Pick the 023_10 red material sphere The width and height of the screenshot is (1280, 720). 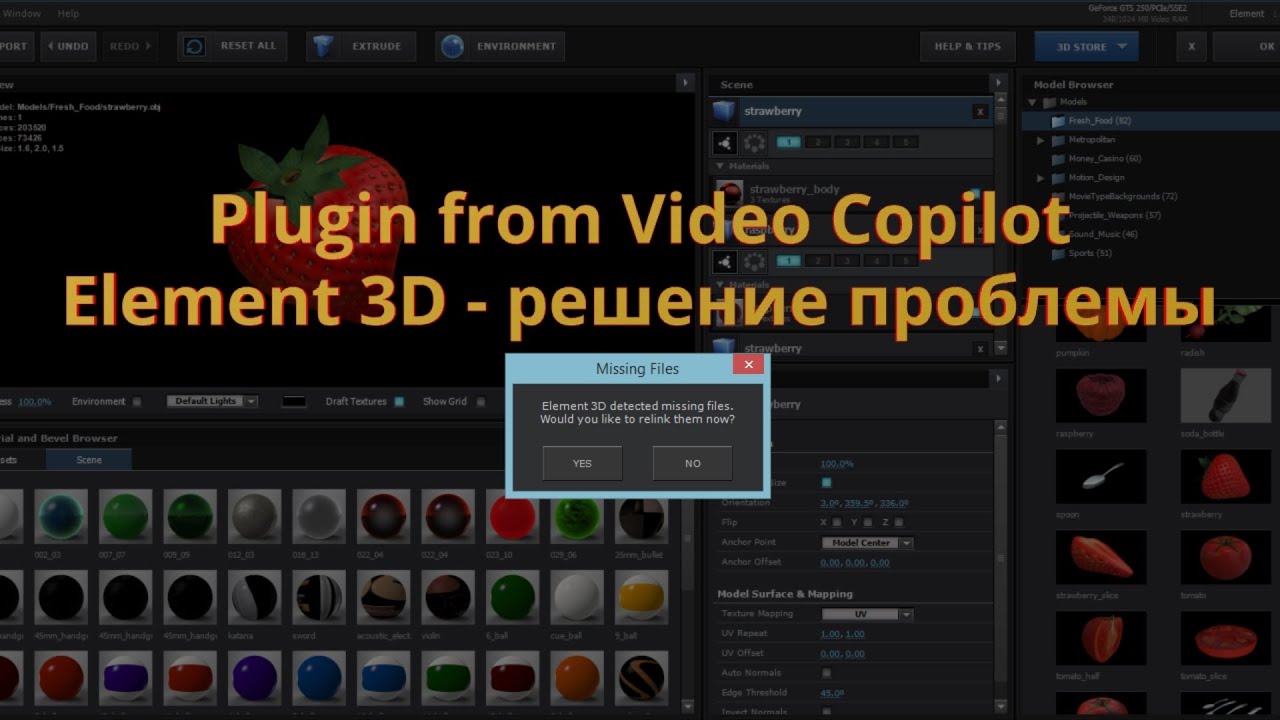[x=512, y=516]
